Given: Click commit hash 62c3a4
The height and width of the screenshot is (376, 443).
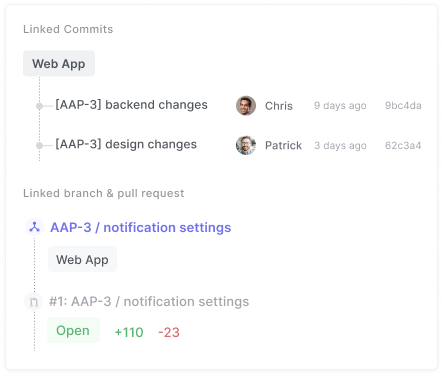Looking at the screenshot, I should click(x=403, y=145).
